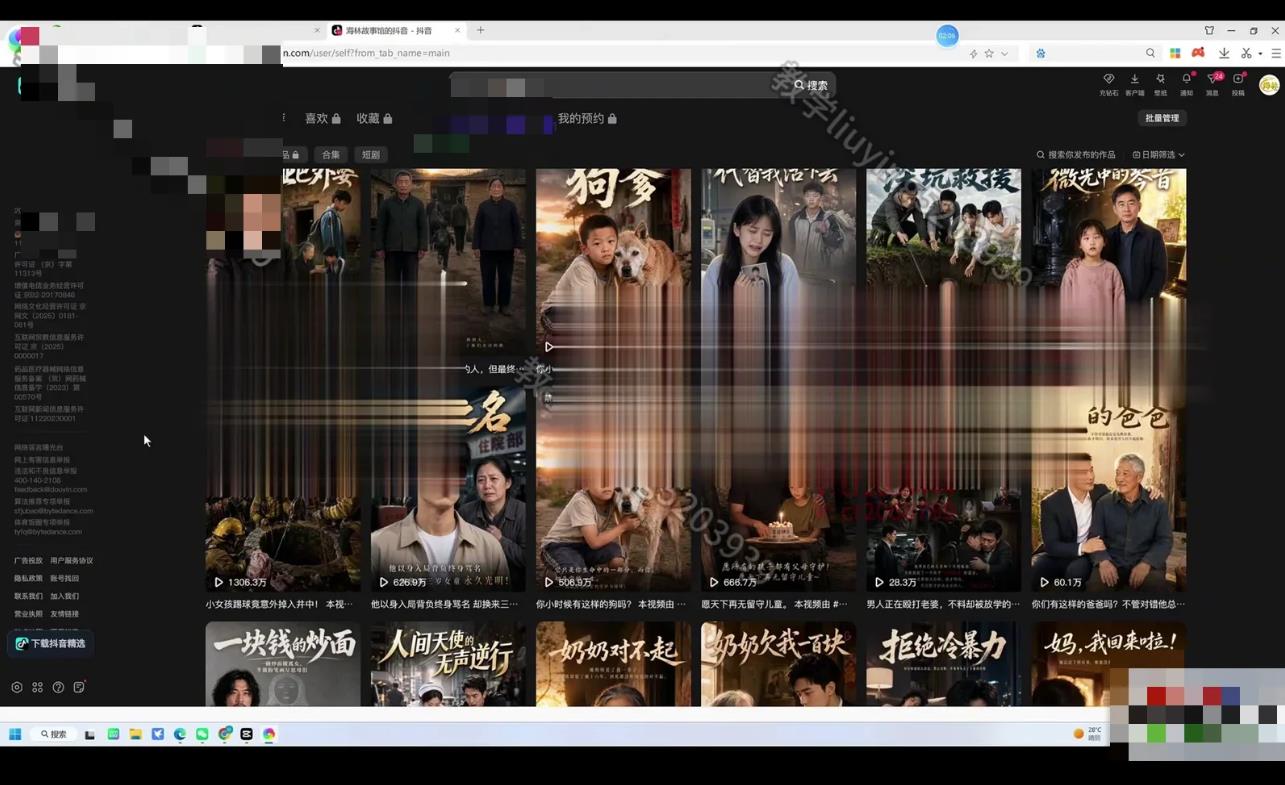Image resolution: width=1285 pixels, height=785 pixels.
Task: Open the sidebar feedback note icon
Action: tap(79, 687)
